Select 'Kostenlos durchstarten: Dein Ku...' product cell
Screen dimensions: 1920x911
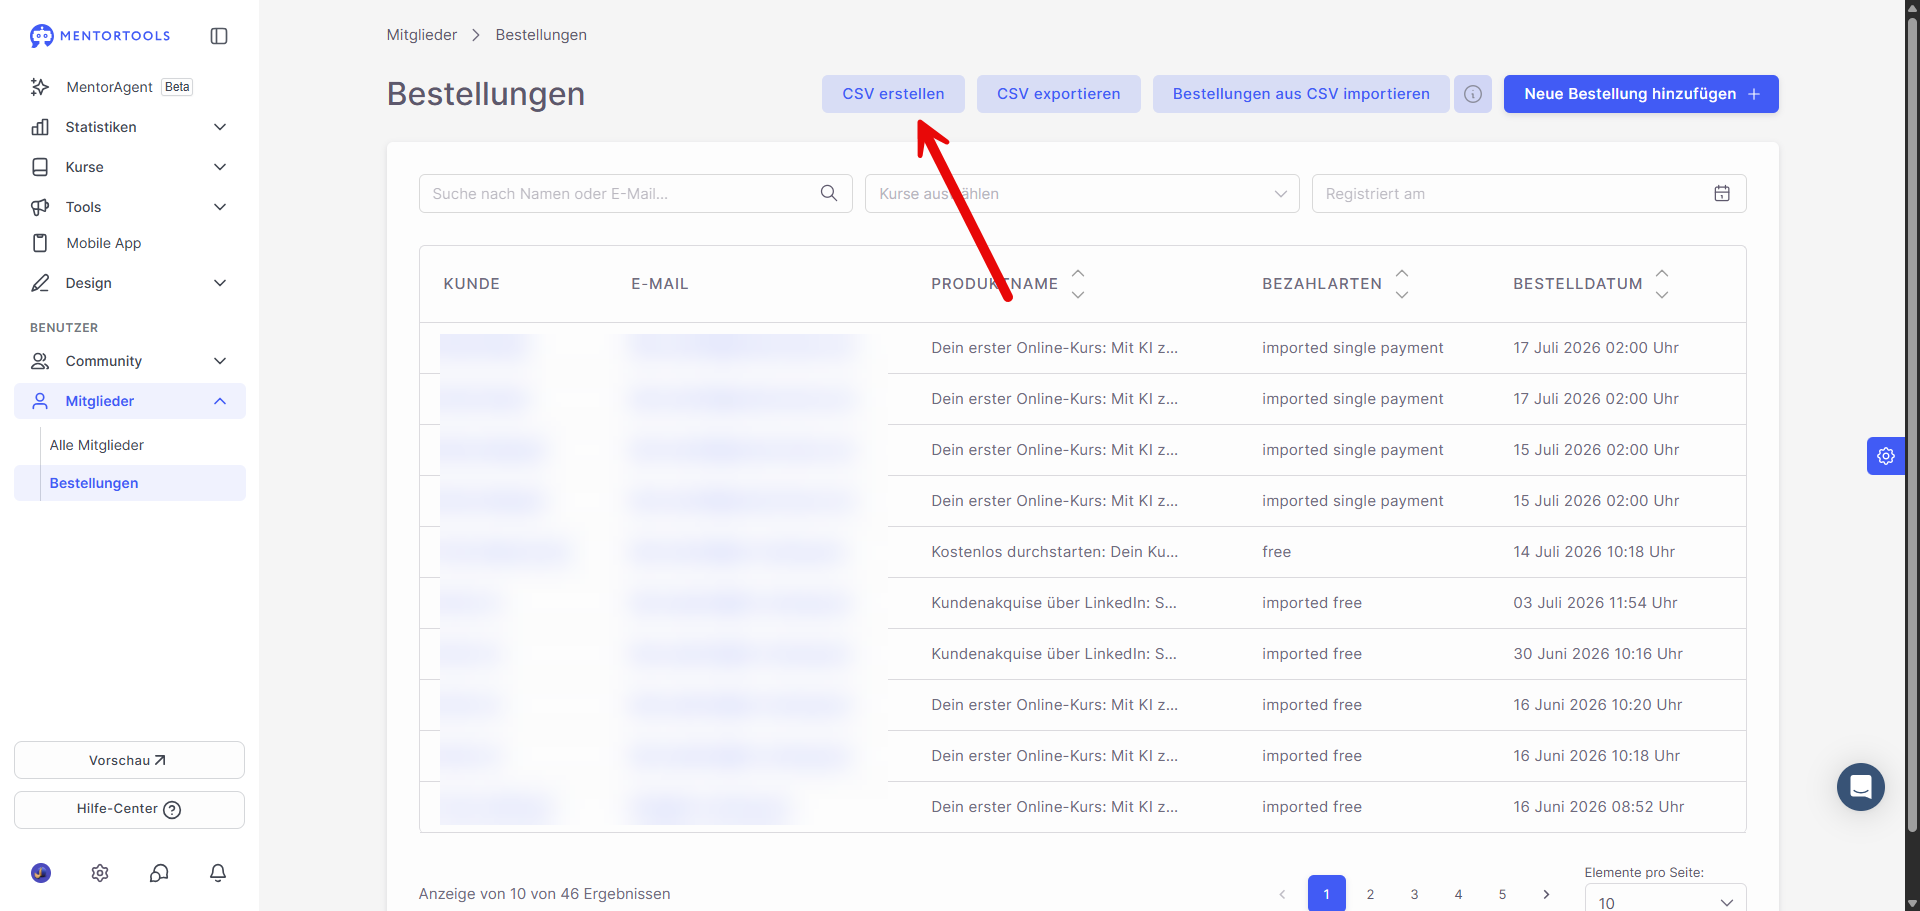click(1055, 552)
